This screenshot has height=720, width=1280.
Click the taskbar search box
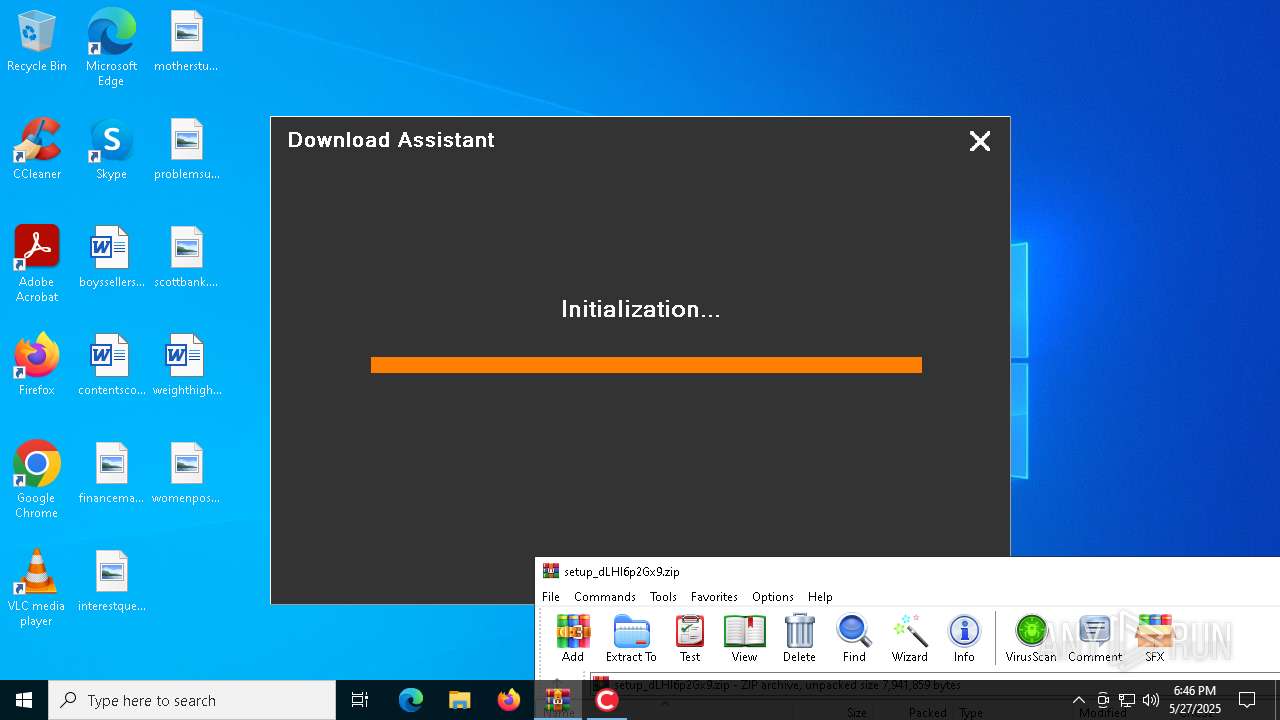pos(192,700)
